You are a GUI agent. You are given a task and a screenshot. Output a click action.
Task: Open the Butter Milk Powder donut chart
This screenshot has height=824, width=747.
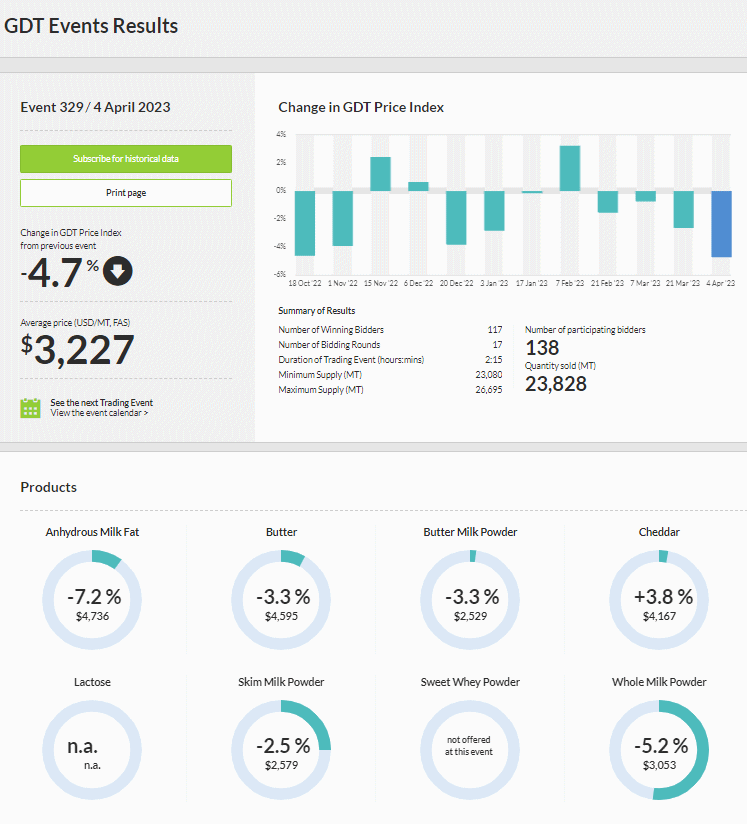tap(470, 600)
